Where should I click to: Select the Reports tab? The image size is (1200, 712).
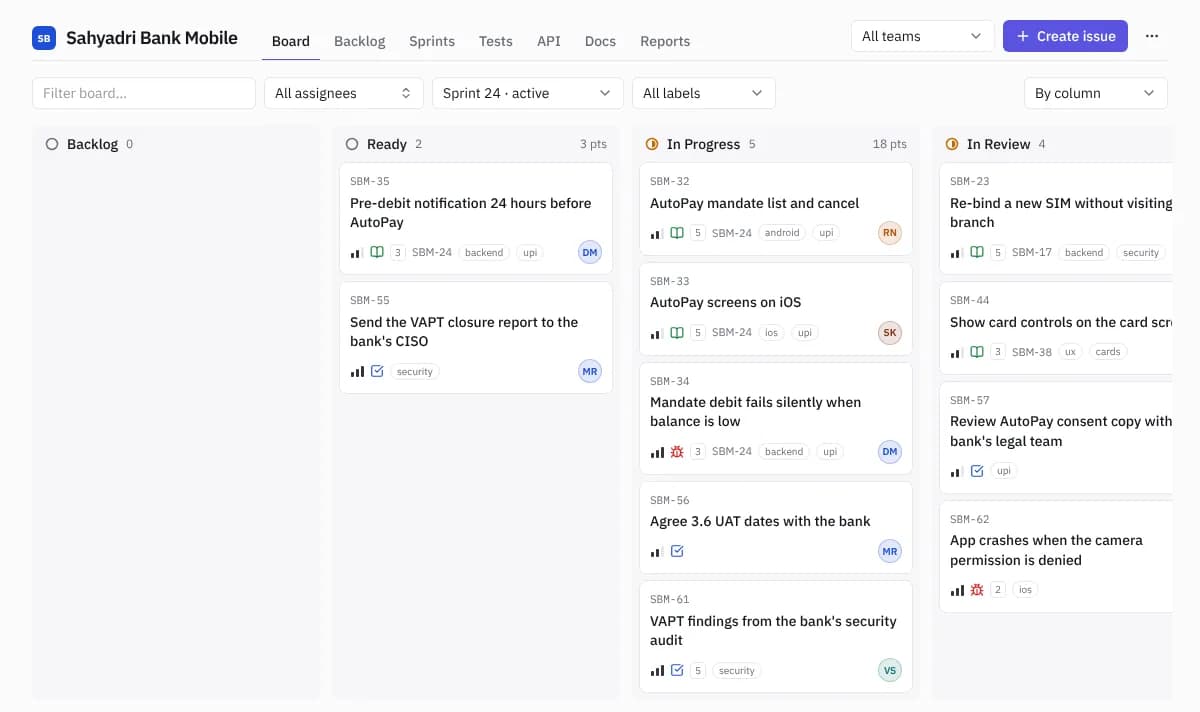pyautogui.click(x=665, y=41)
